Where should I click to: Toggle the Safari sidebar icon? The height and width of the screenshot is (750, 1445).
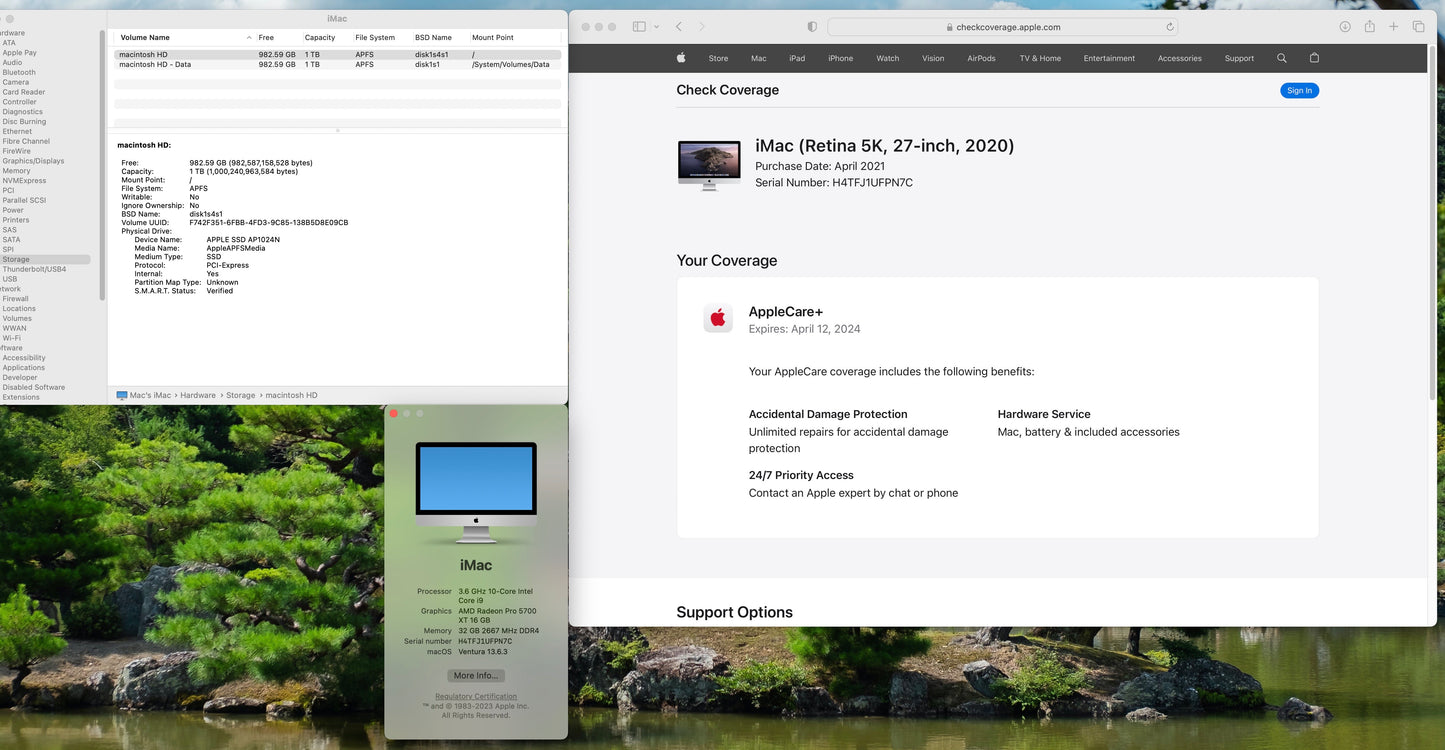click(638, 27)
